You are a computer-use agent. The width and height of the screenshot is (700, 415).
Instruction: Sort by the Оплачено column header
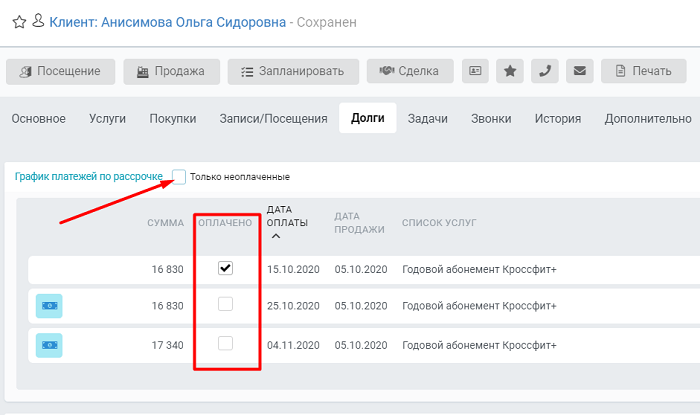tap(225, 223)
